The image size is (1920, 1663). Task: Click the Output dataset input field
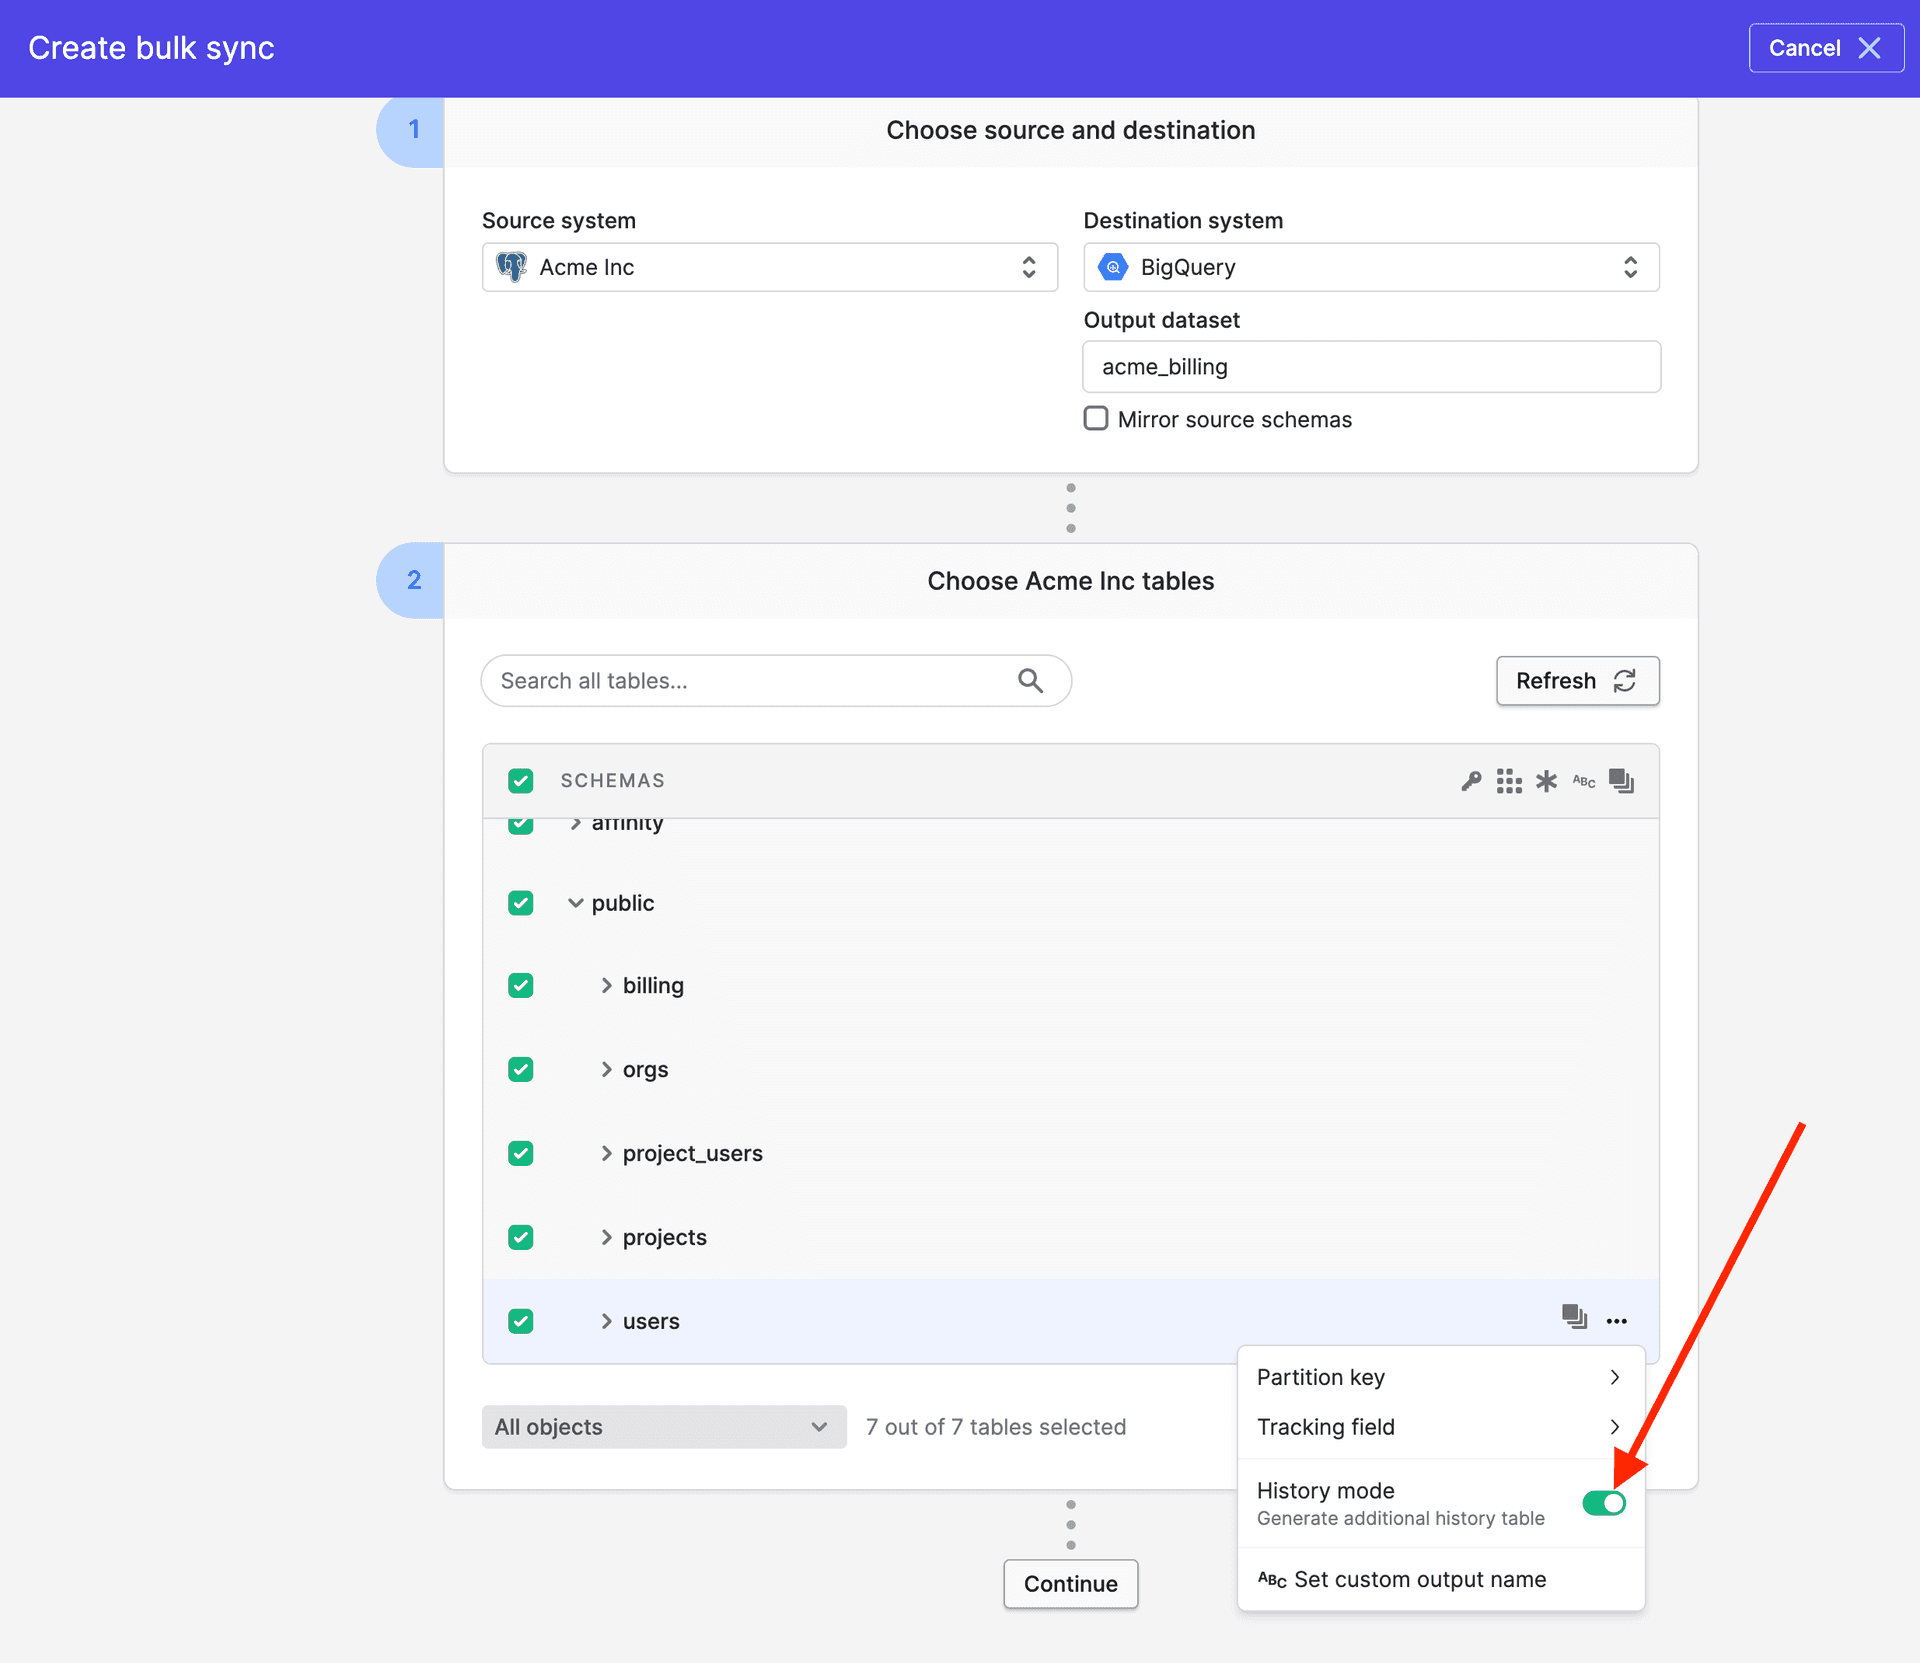[1371, 367]
